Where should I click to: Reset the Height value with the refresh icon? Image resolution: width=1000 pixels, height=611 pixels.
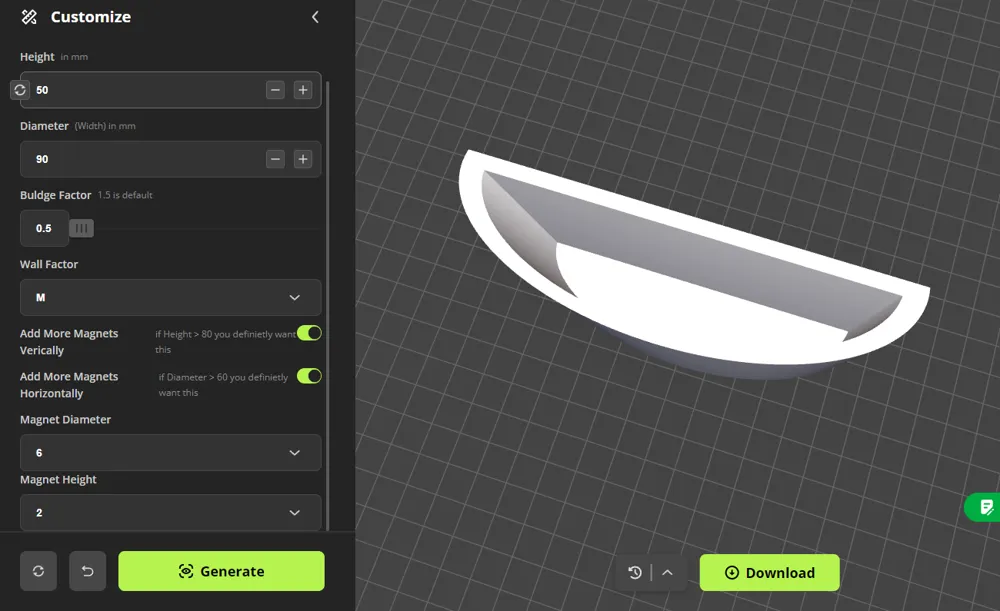click(20, 90)
